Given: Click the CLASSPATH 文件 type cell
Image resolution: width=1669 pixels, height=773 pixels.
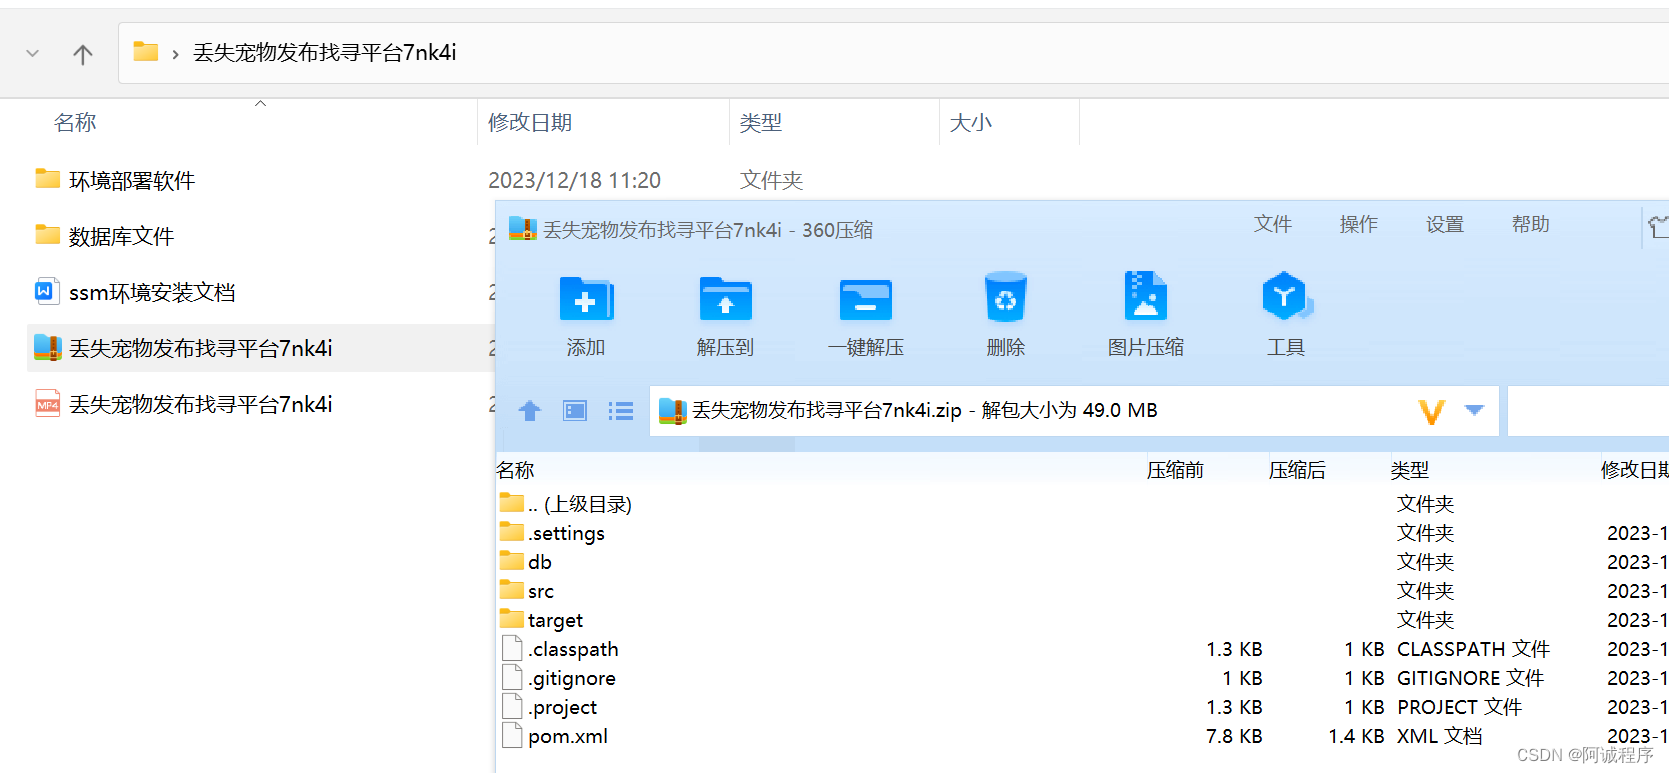Looking at the screenshot, I should tap(1473, 649).
